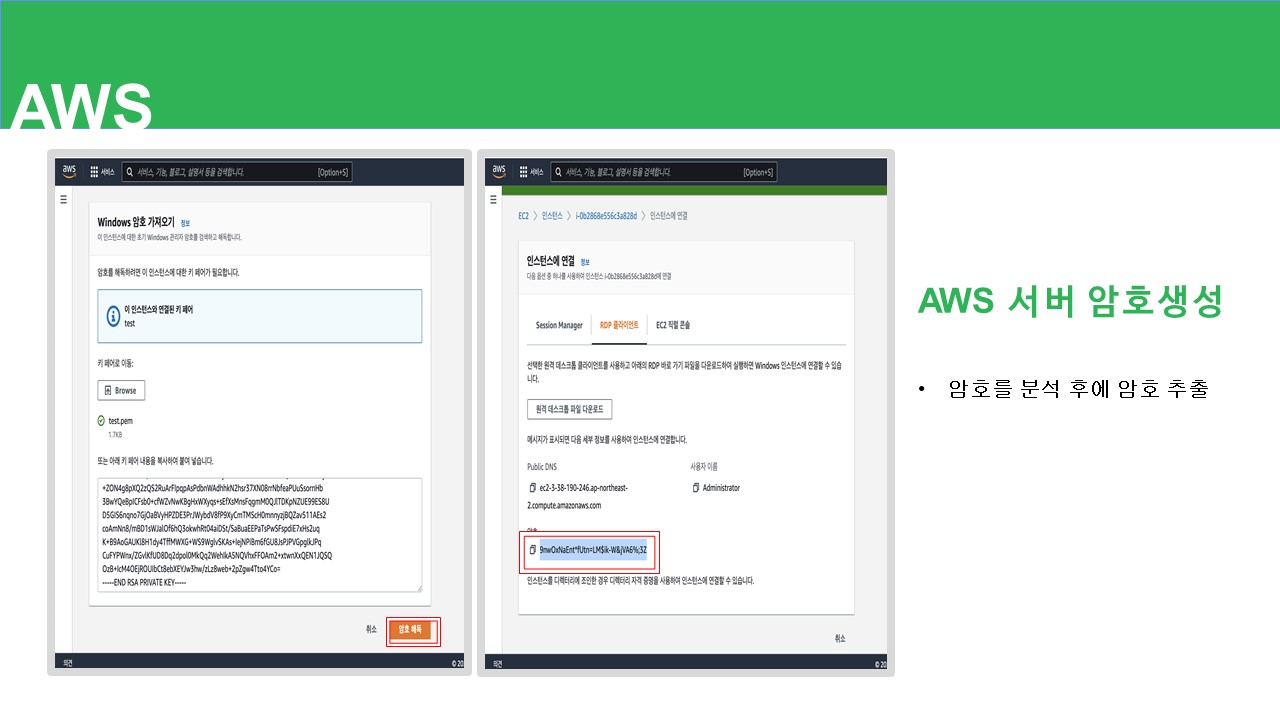The width and height of the screenshot is (1280, 720).
Task: Click the AWS logo in the left screenshot
Action: pyautogui.click(x=69, y=171)
